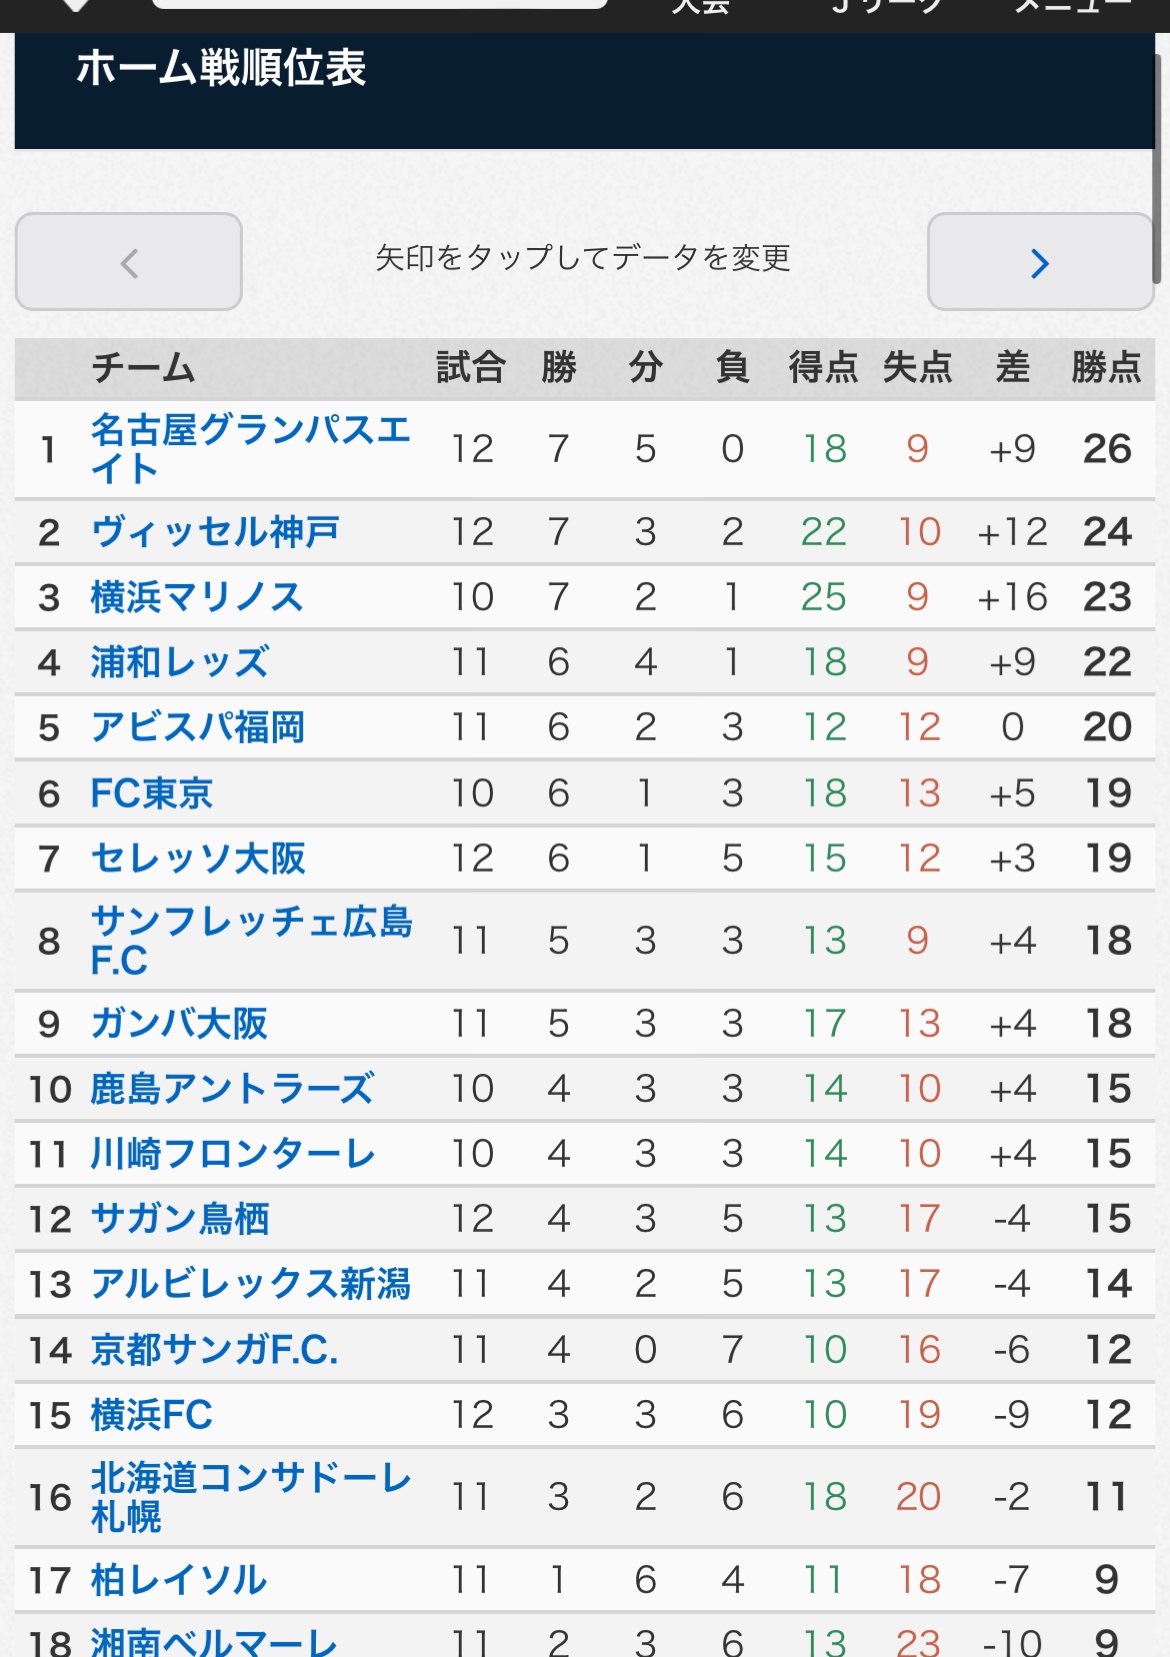This screenshot has height=1657, width=1170.
Task: Select セレッソ大阪 link
Action: pyautogui.click(x=198, y=858)
